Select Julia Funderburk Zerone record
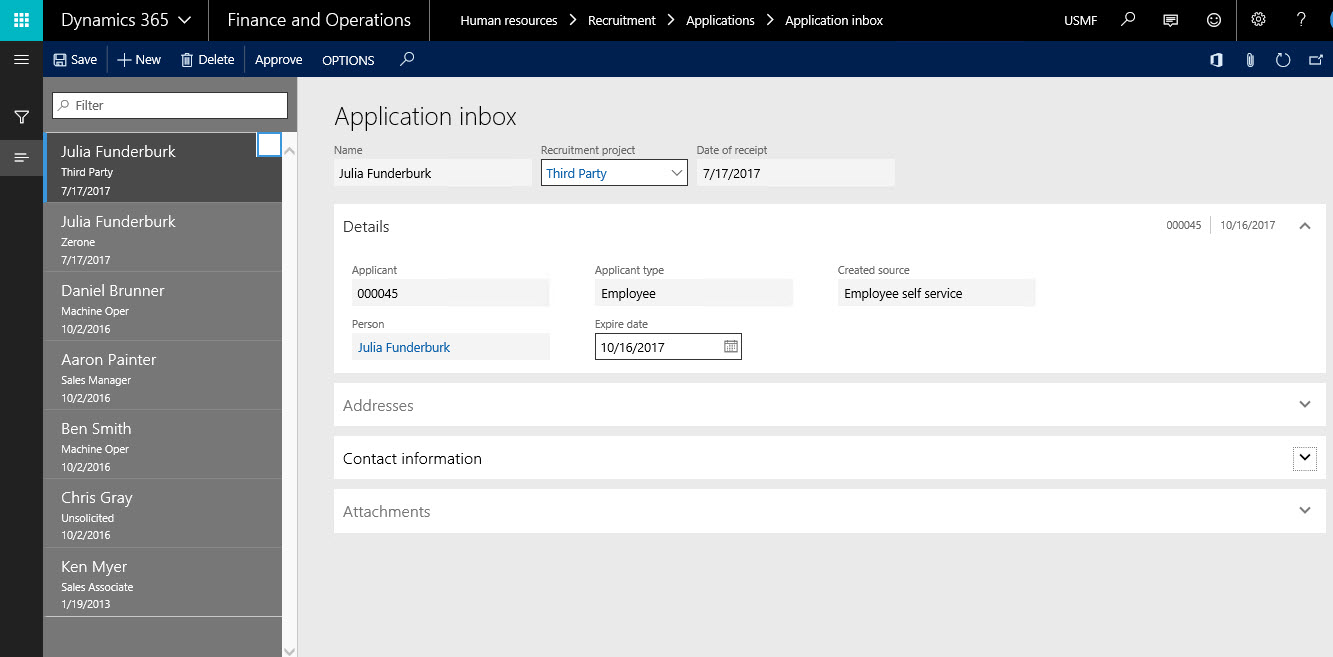 (x=163, y=238)
